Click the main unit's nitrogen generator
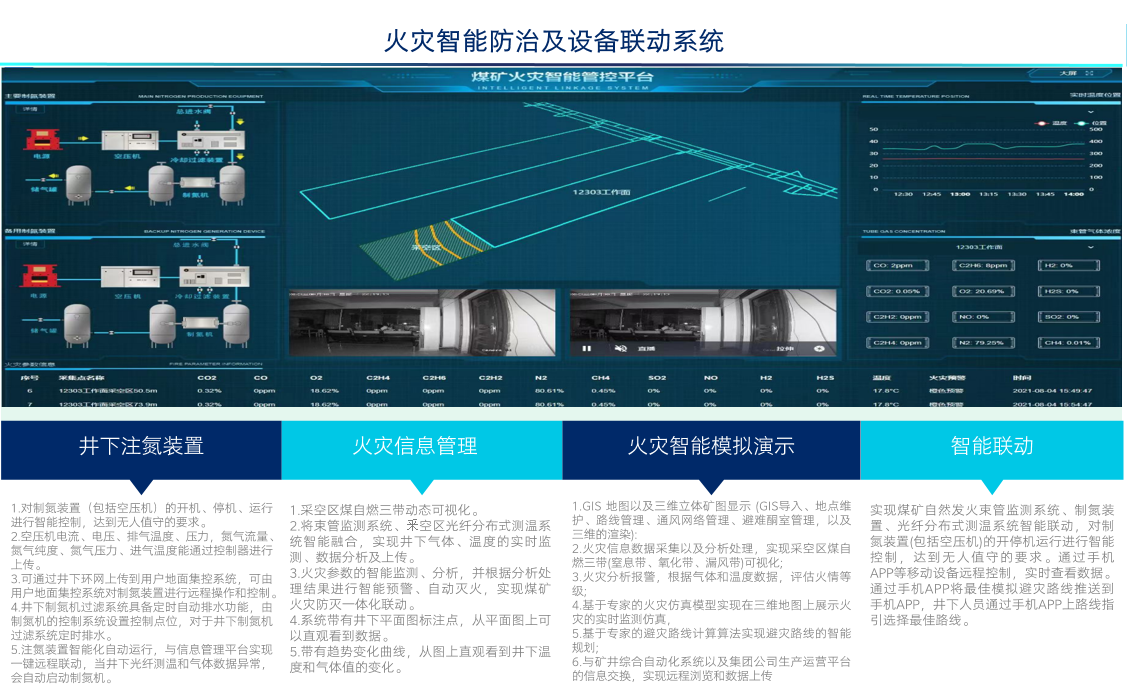Viewport: 1127px width, 696px height. pyautogui.click(x=197, y=182)
